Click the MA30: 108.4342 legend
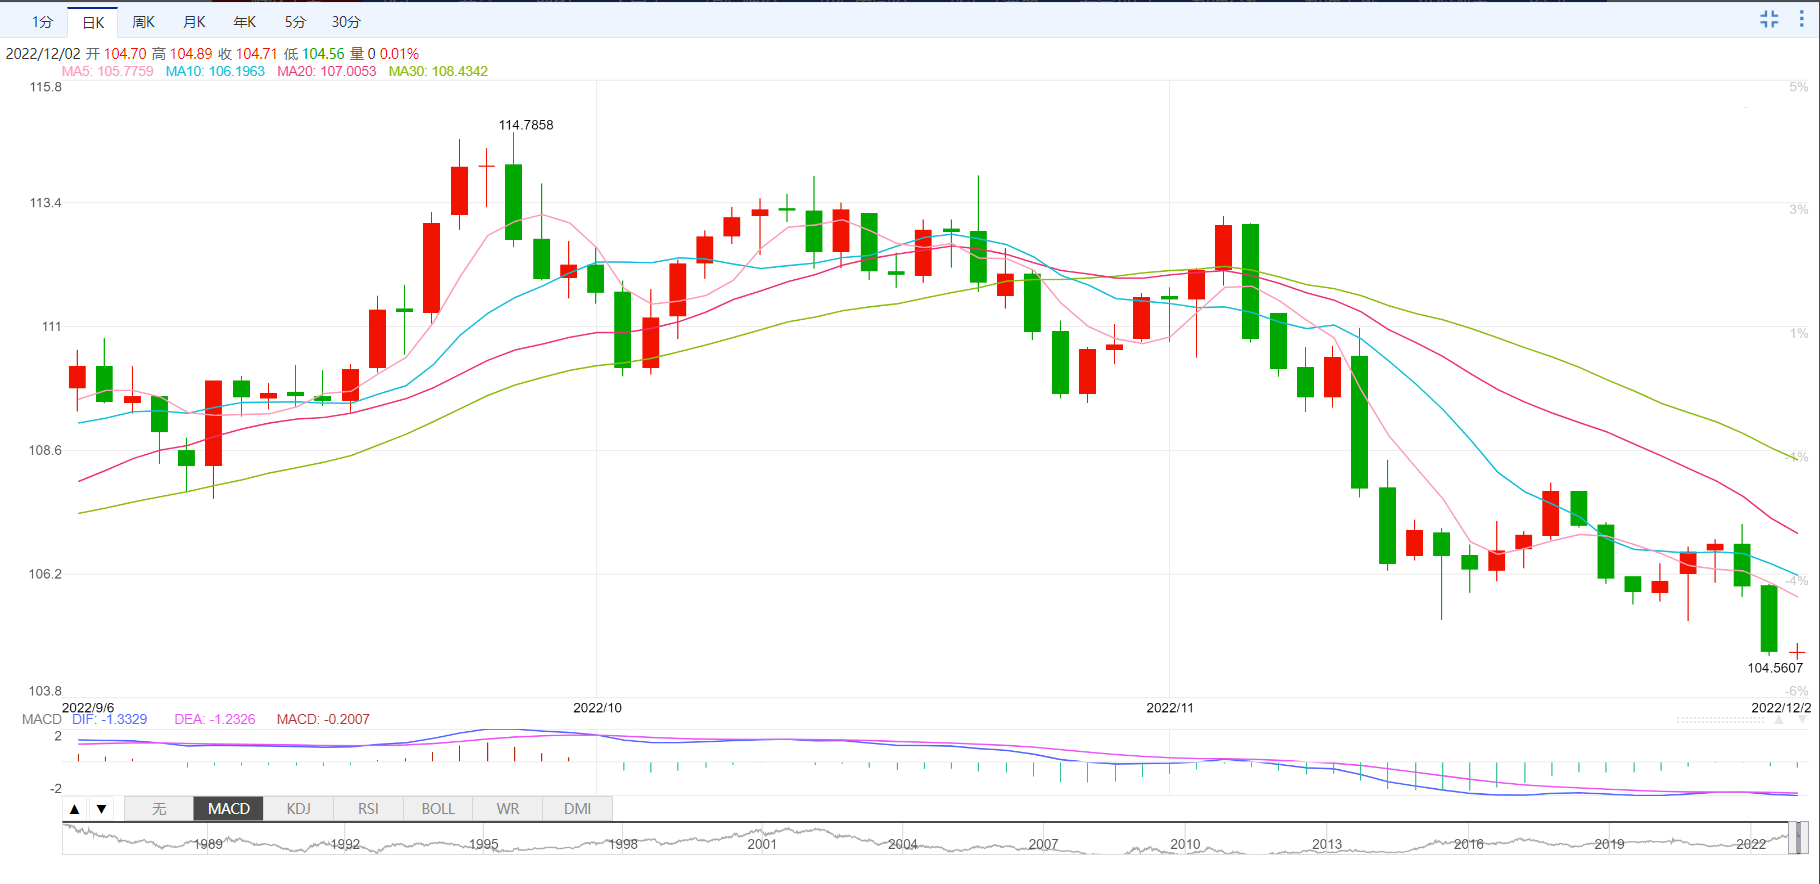Image resolution: width=1820 pixels, height=884 pixels. 438,71
